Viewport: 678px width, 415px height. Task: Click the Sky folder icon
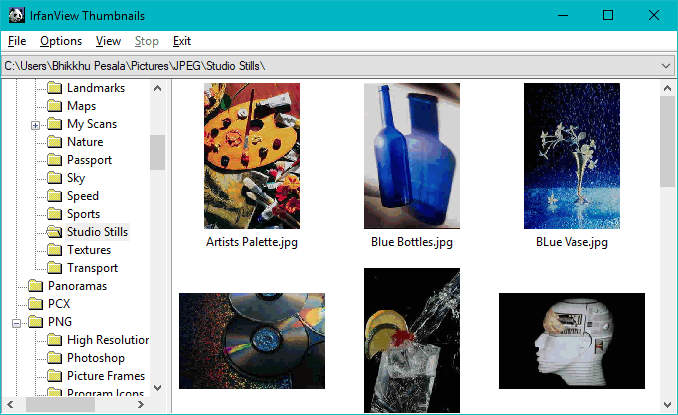pyautogui.click(x=54, y=178)
